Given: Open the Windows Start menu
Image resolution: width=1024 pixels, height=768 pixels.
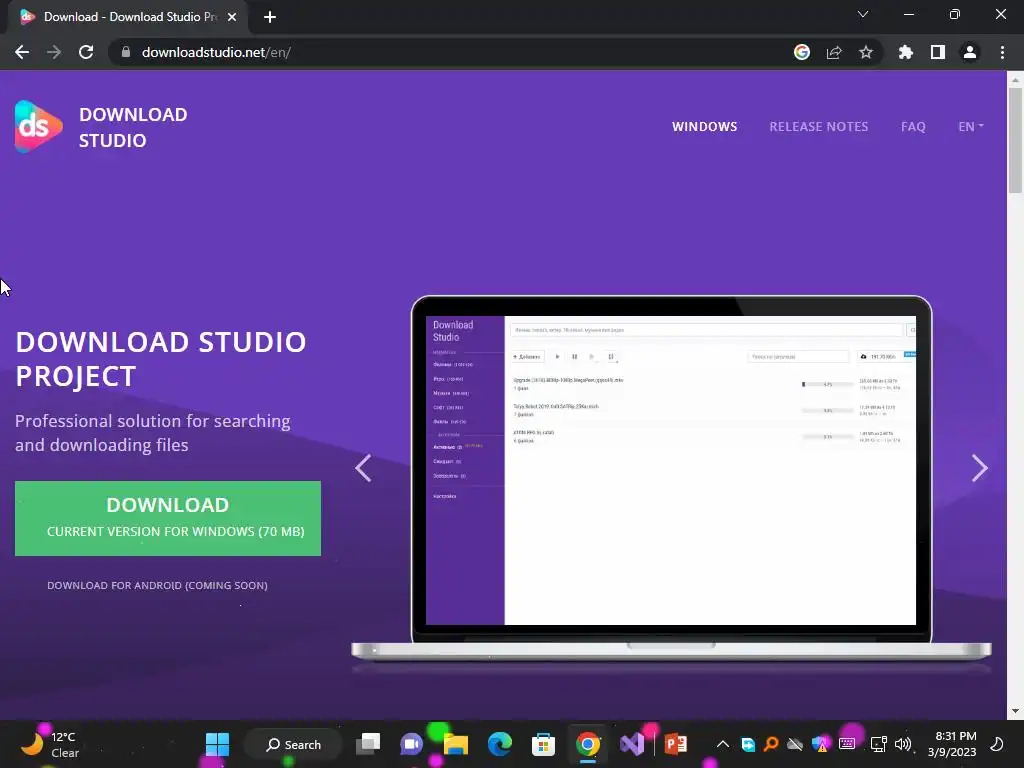Looking at the screenshot, I should point(217,744).
